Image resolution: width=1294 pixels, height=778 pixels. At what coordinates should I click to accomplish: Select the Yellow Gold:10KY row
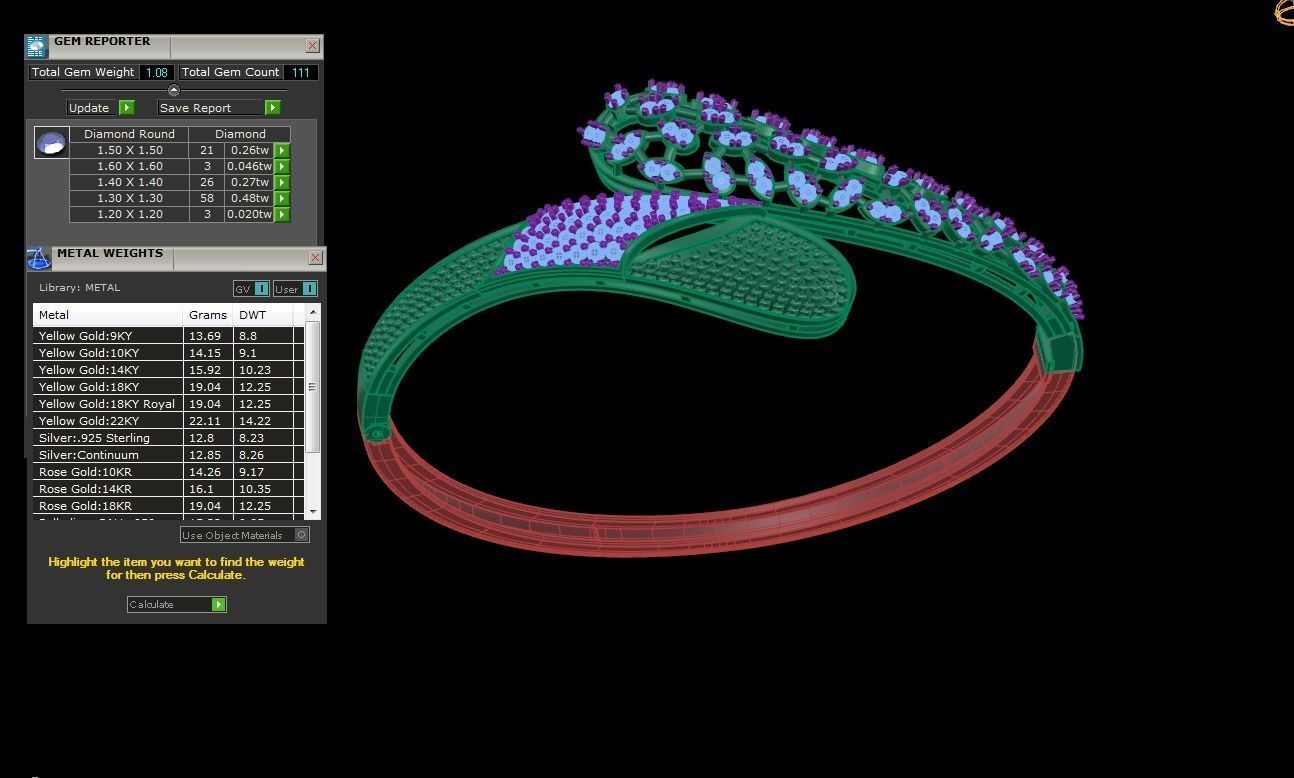coord(168,353)
